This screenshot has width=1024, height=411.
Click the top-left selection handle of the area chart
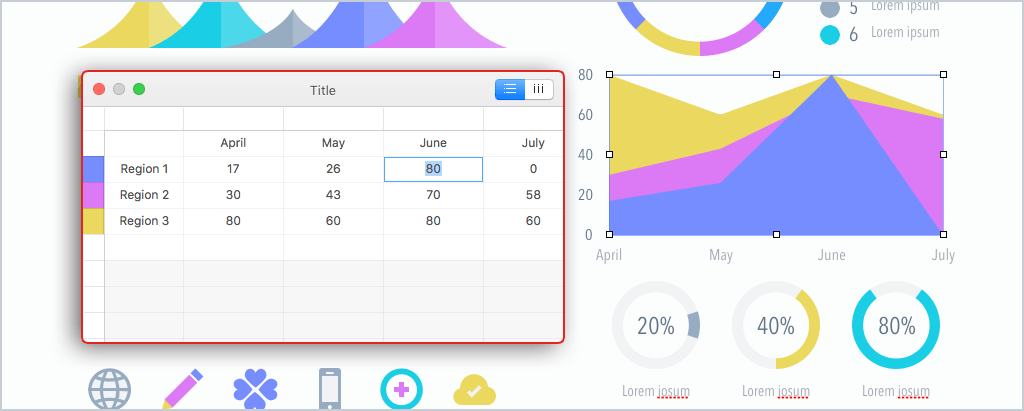tap(609, 74)
